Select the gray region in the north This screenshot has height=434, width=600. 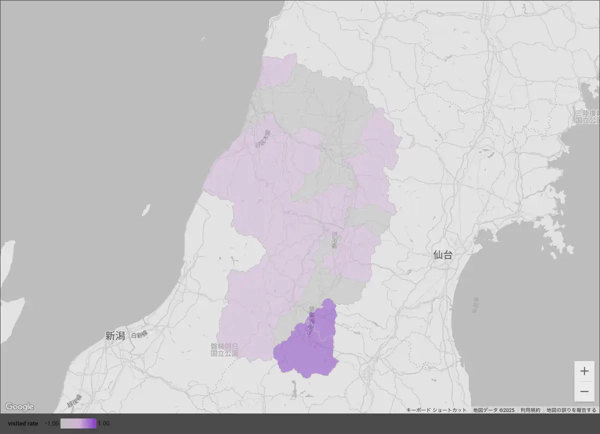point(310,110)
